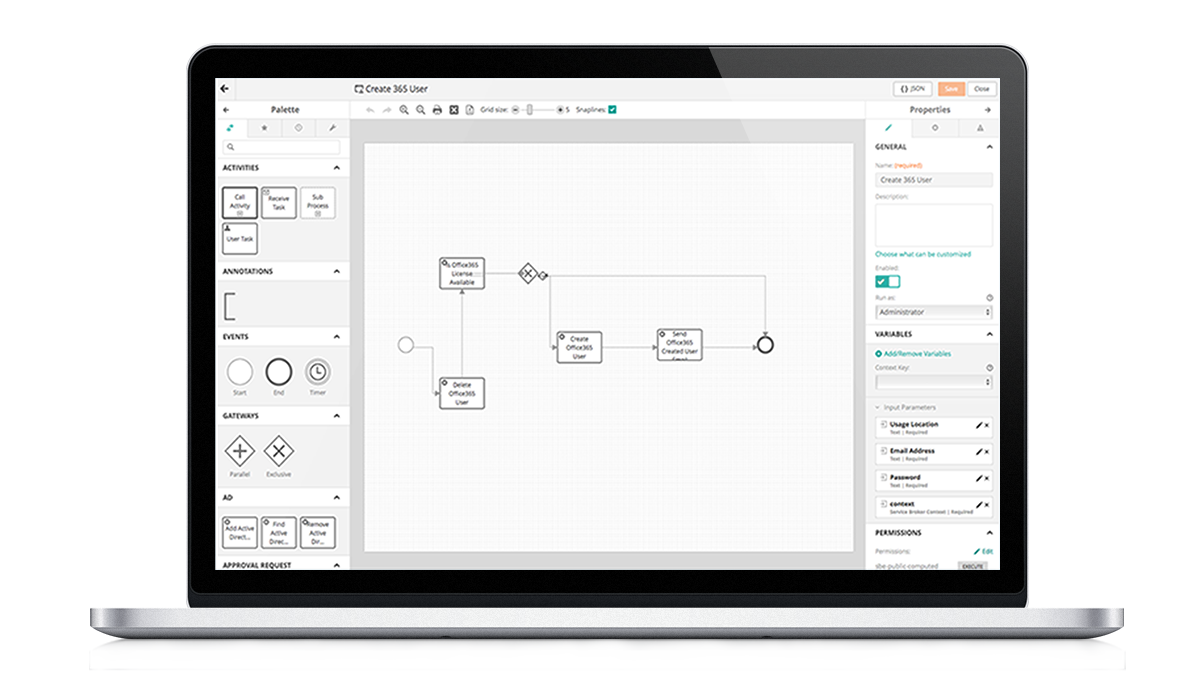
Task: Pick the Exclusive gateway from palette
Action: tap(278, 451)
